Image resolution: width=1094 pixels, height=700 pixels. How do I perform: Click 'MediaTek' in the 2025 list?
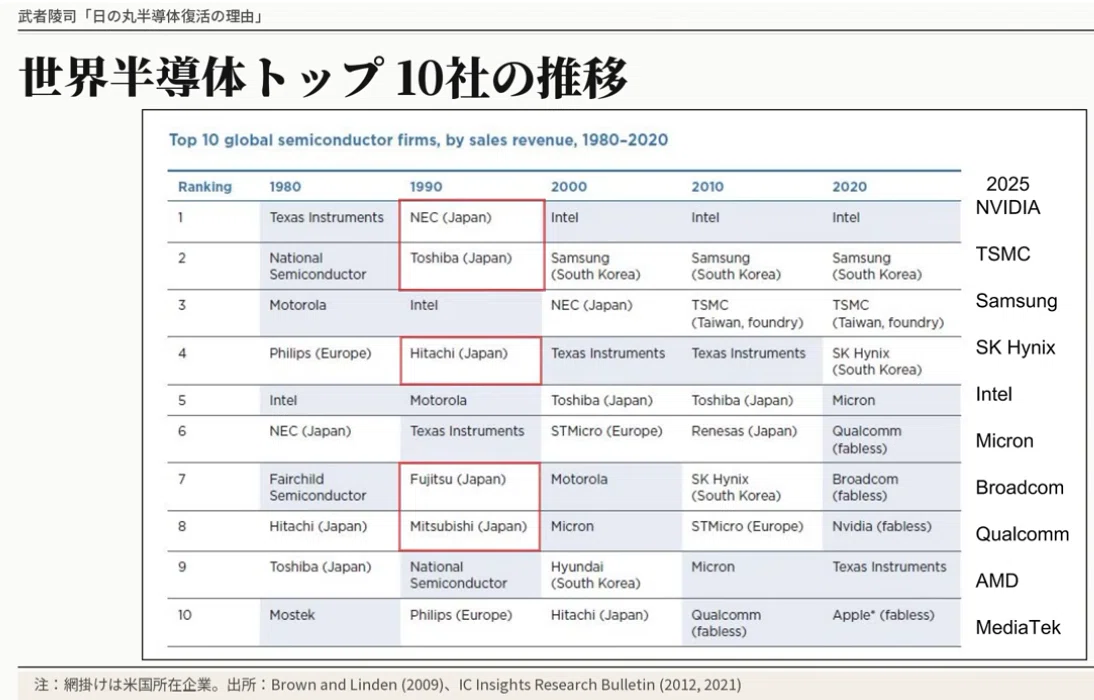point(1018,627)
